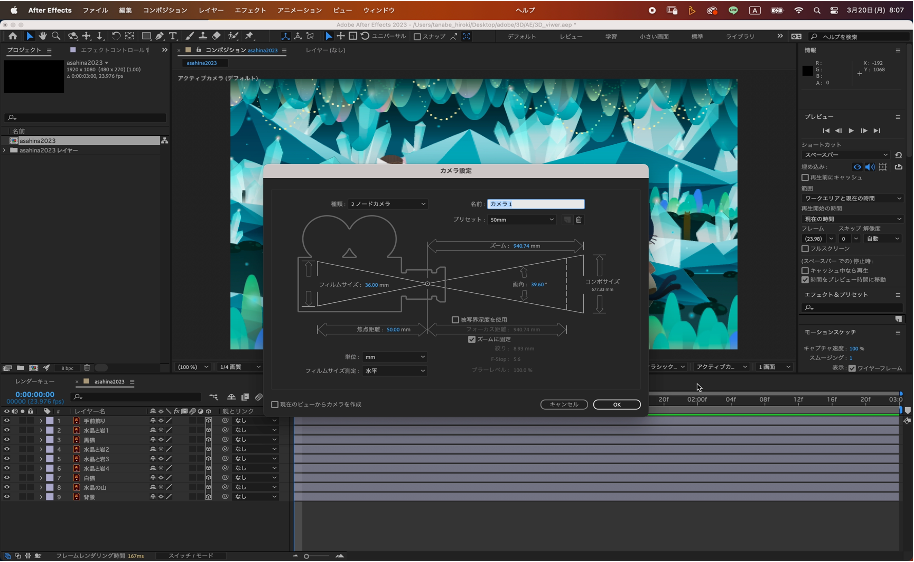Open the Preset 50mm dropdown

(521, 219)
